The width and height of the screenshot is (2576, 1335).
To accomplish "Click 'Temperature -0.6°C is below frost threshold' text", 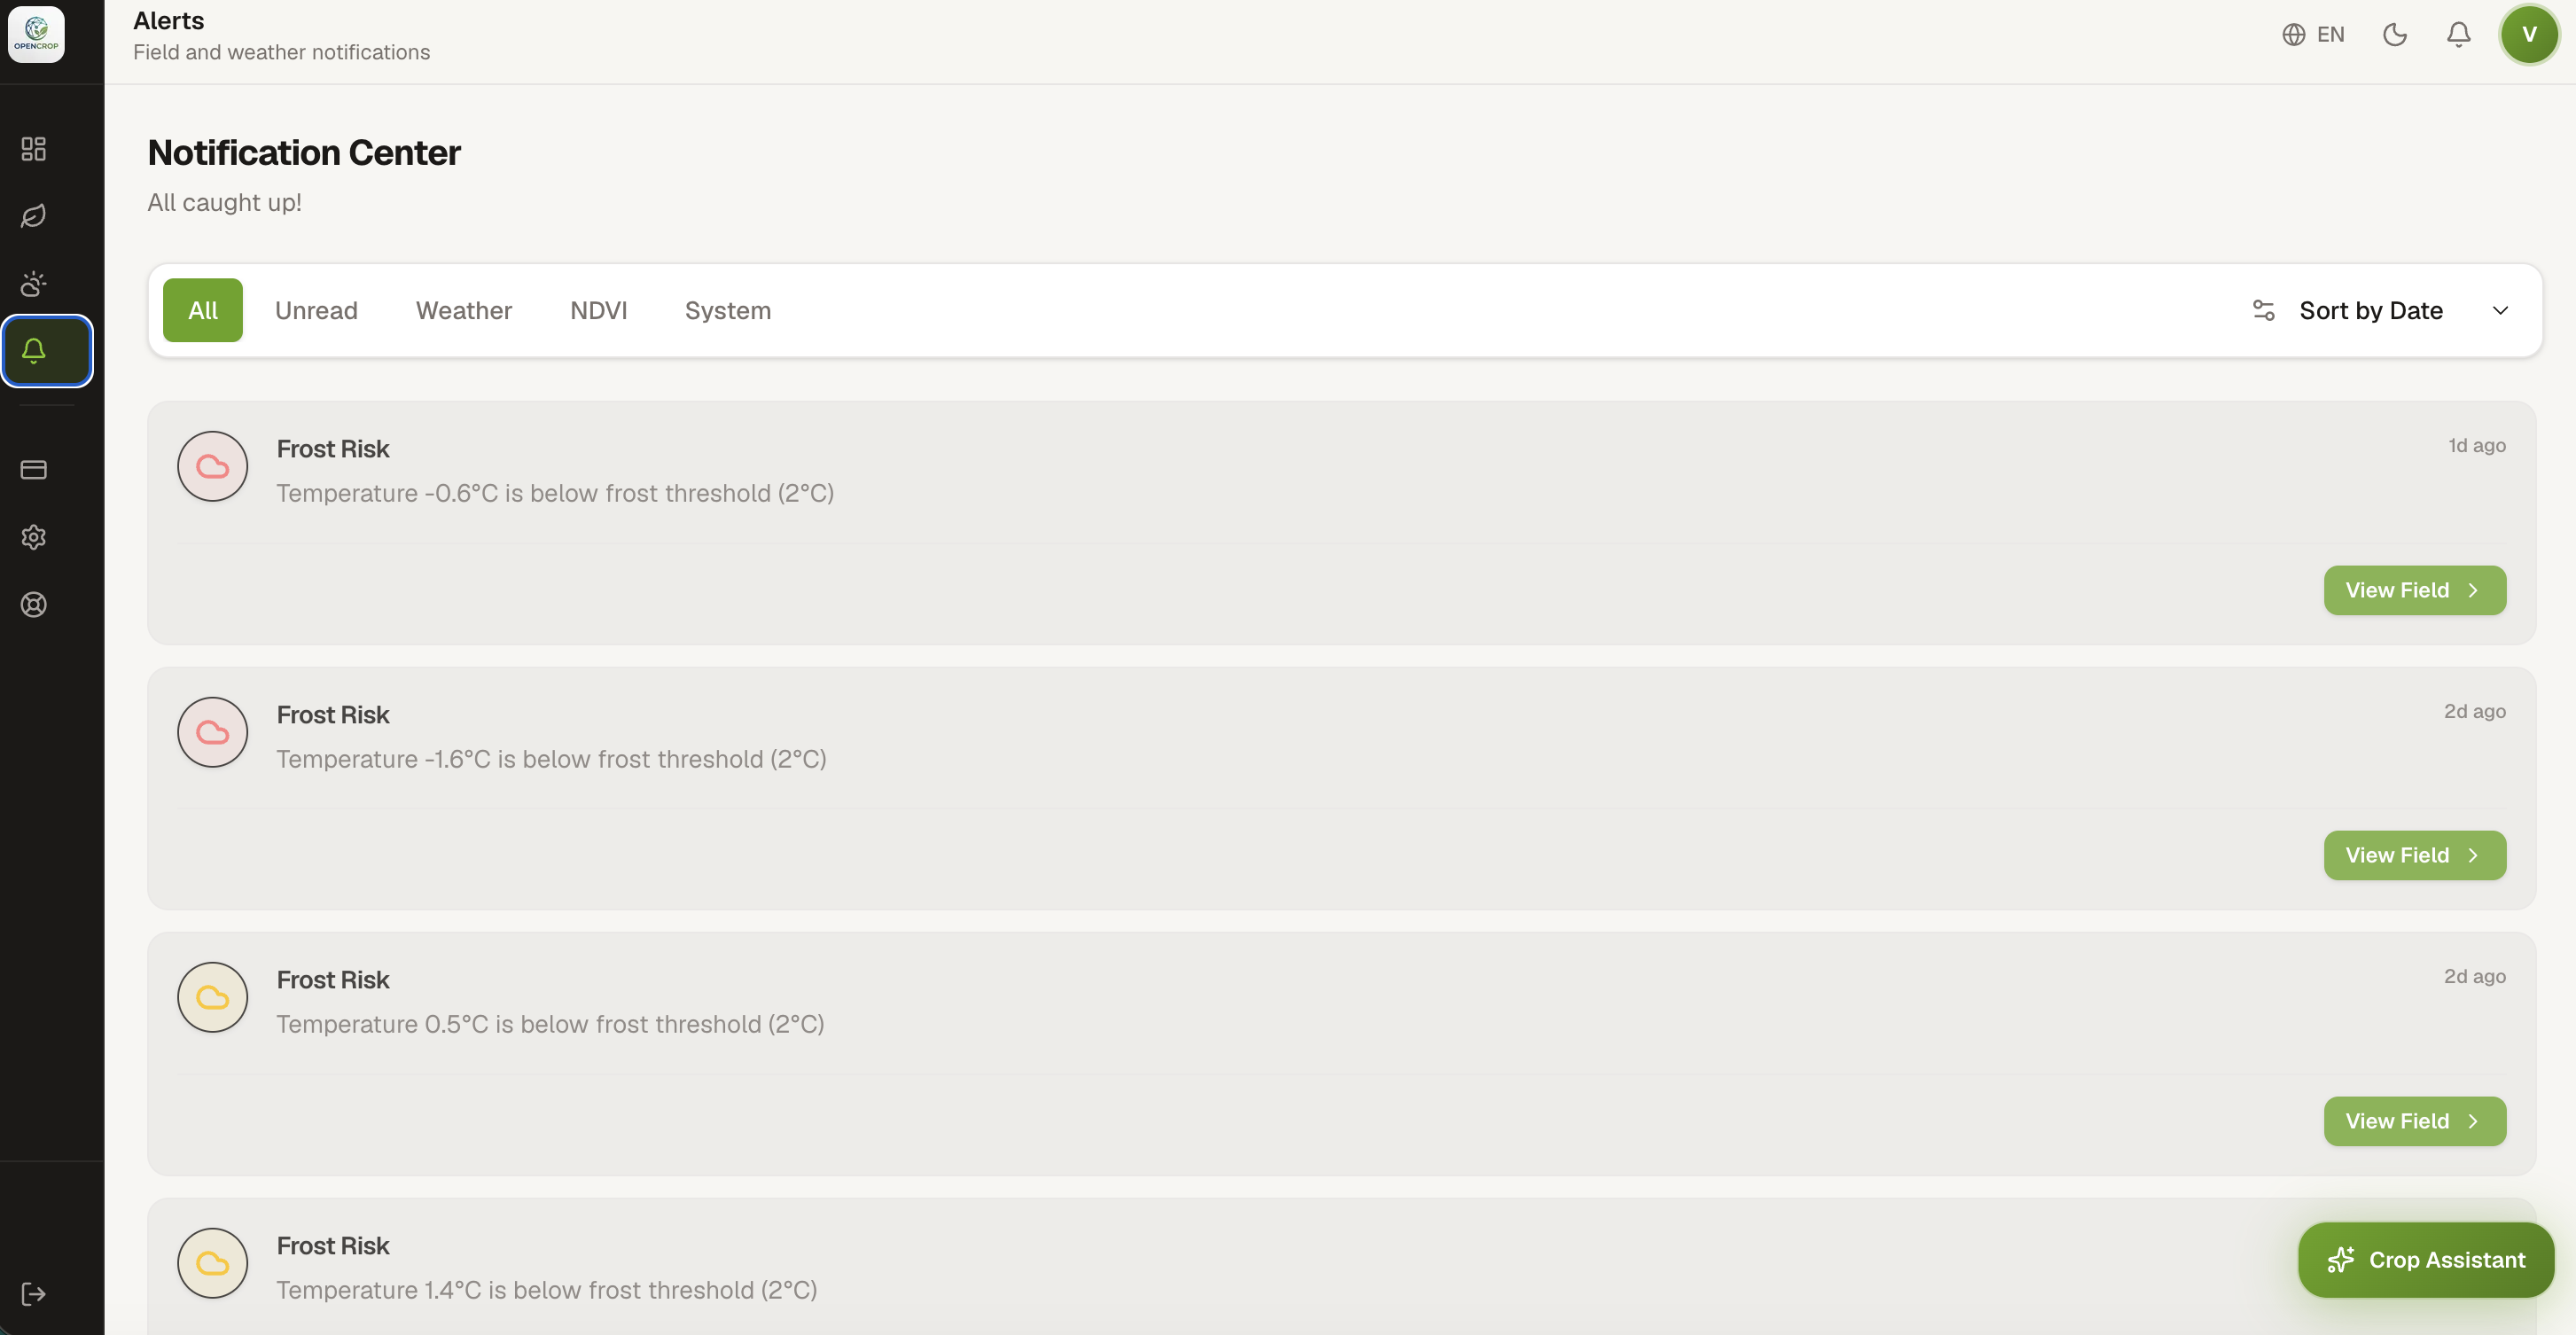I will (x=555, y=494).
